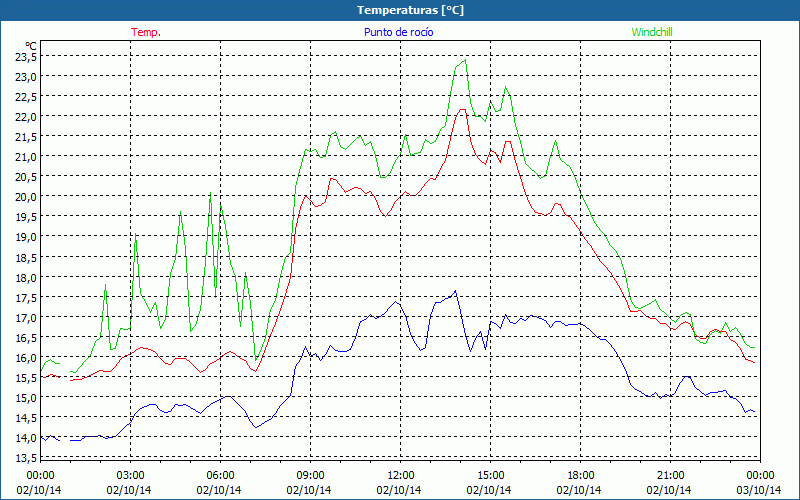Click the 15,0 y-axis value

click(26, 398)
